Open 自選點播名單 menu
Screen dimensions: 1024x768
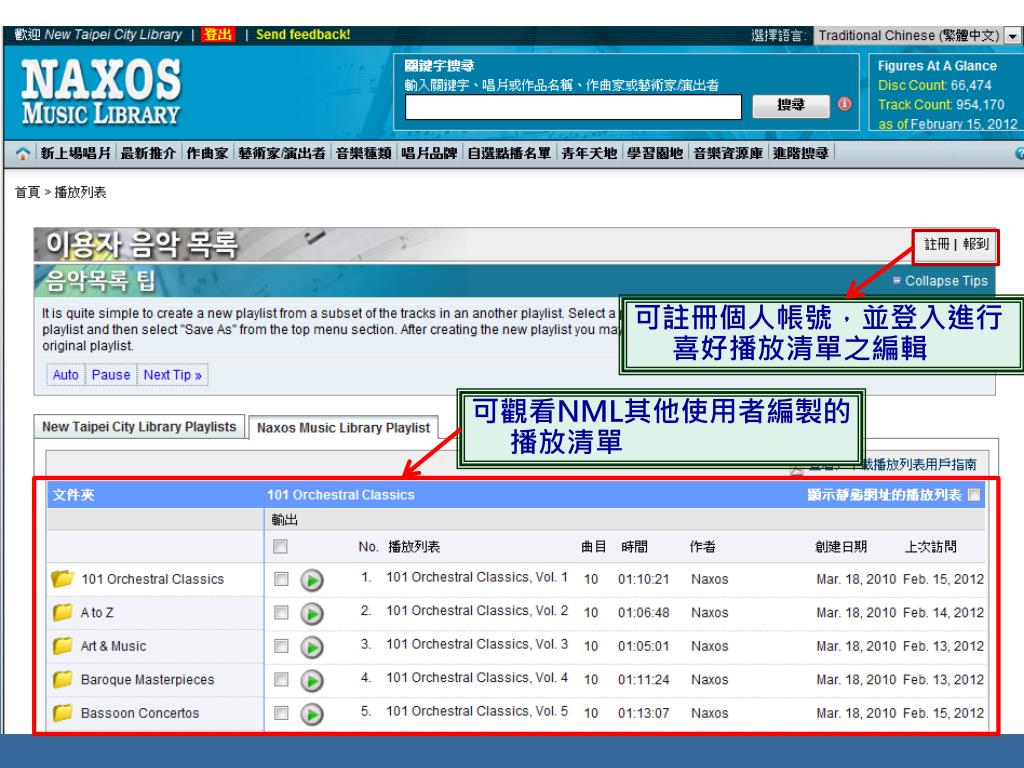[x=509, y=153]
